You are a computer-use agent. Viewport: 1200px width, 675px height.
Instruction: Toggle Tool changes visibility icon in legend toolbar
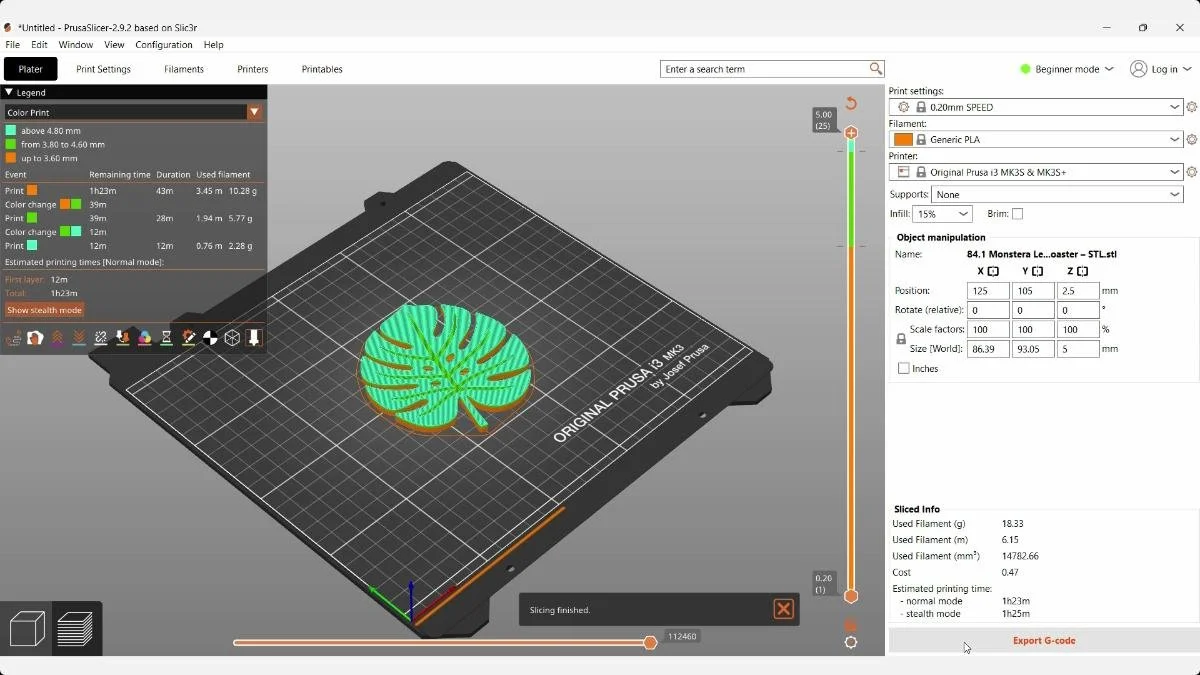coord(123,338)
